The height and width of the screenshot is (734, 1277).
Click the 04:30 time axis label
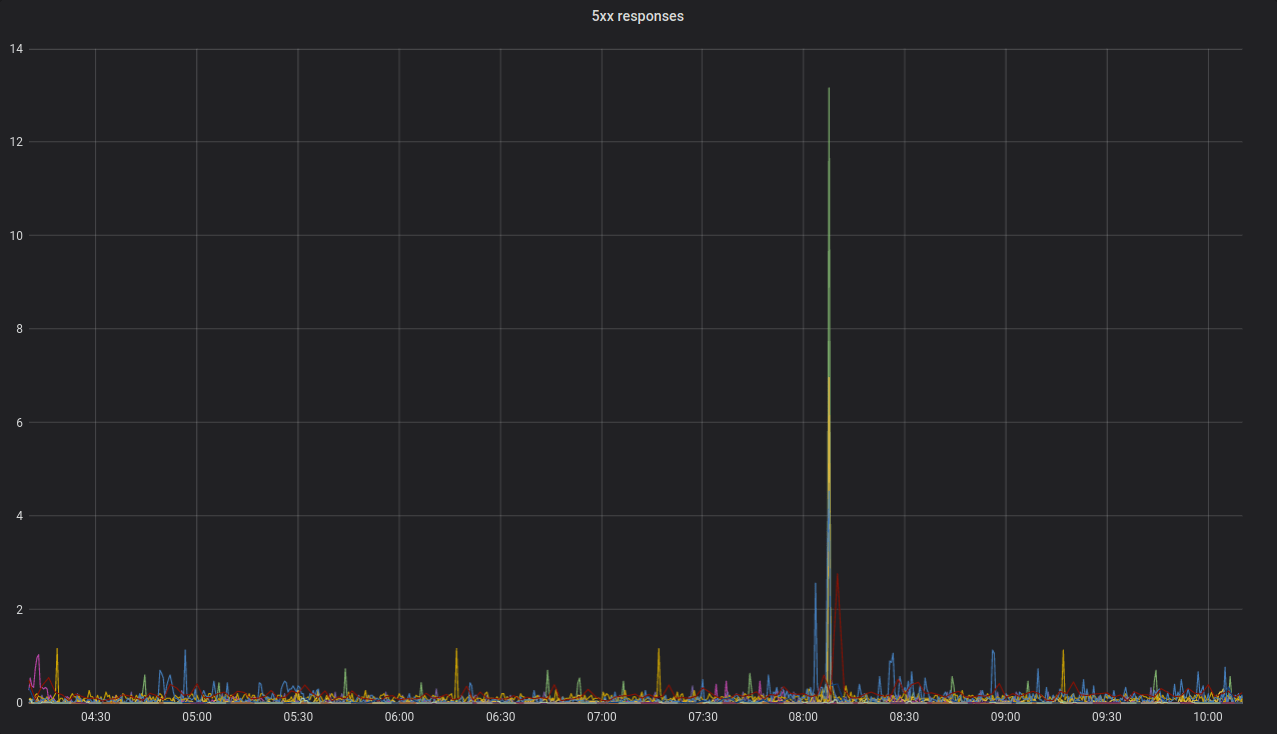(x=95, y=716)
